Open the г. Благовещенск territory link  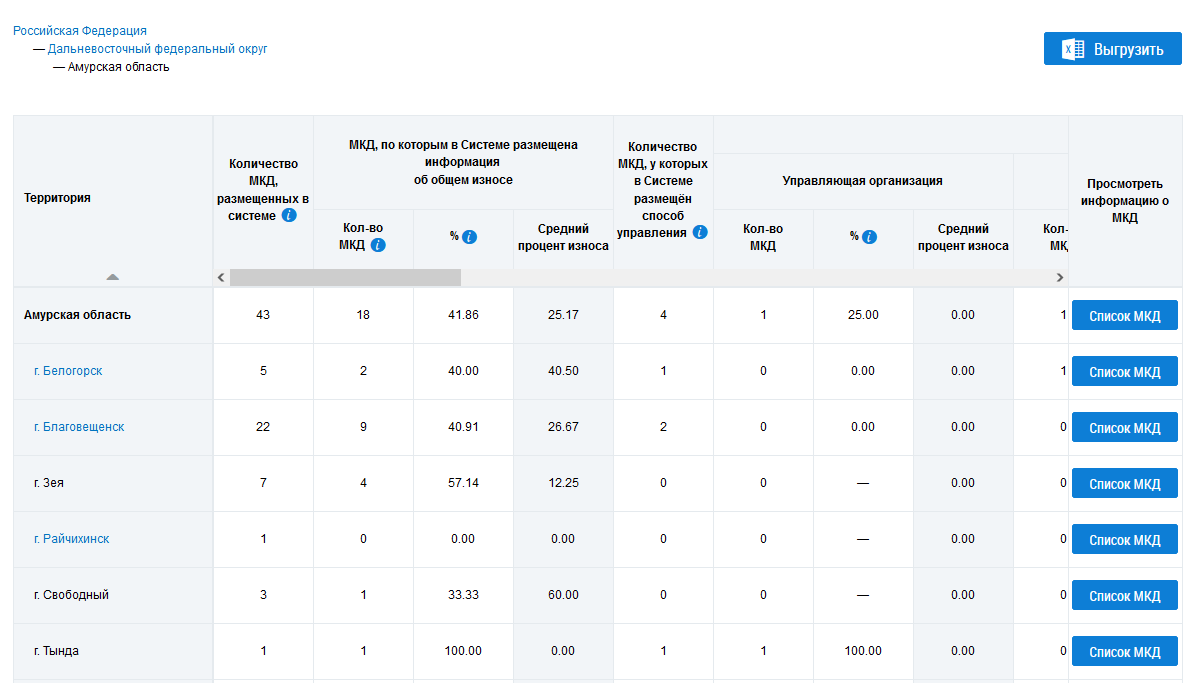coord(79,427)
